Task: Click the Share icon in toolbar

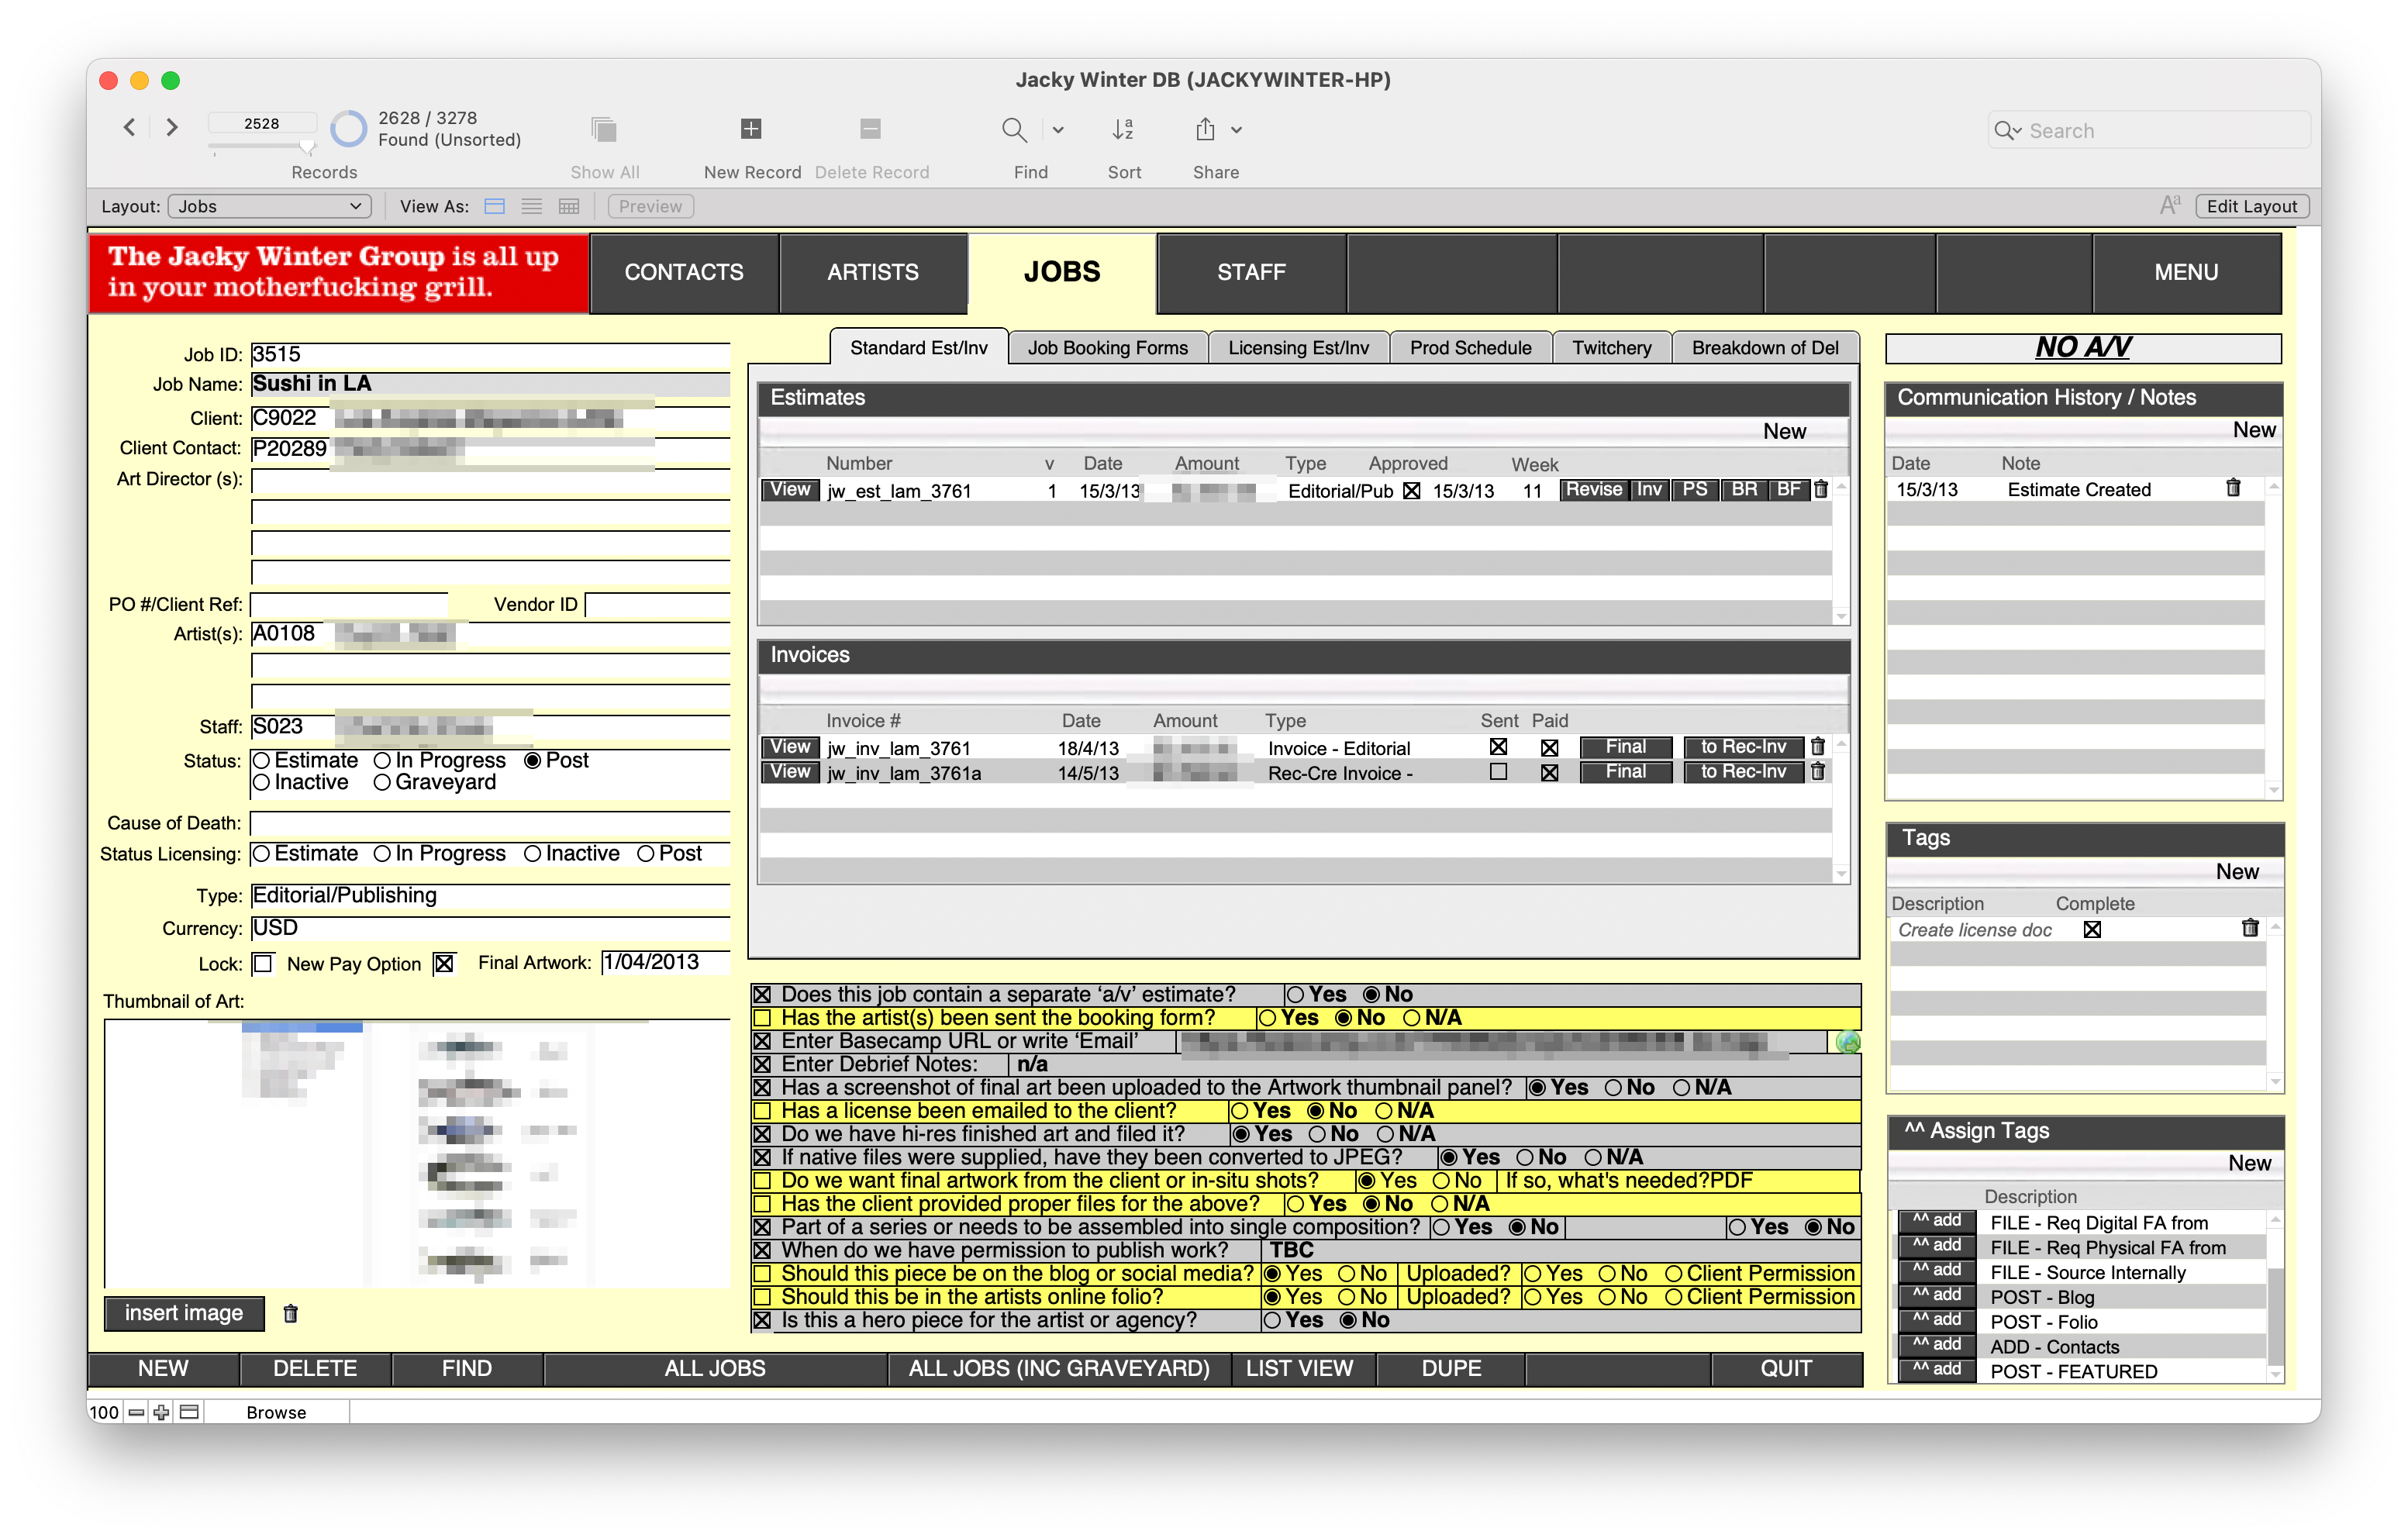Action: tap(1206, 130)
